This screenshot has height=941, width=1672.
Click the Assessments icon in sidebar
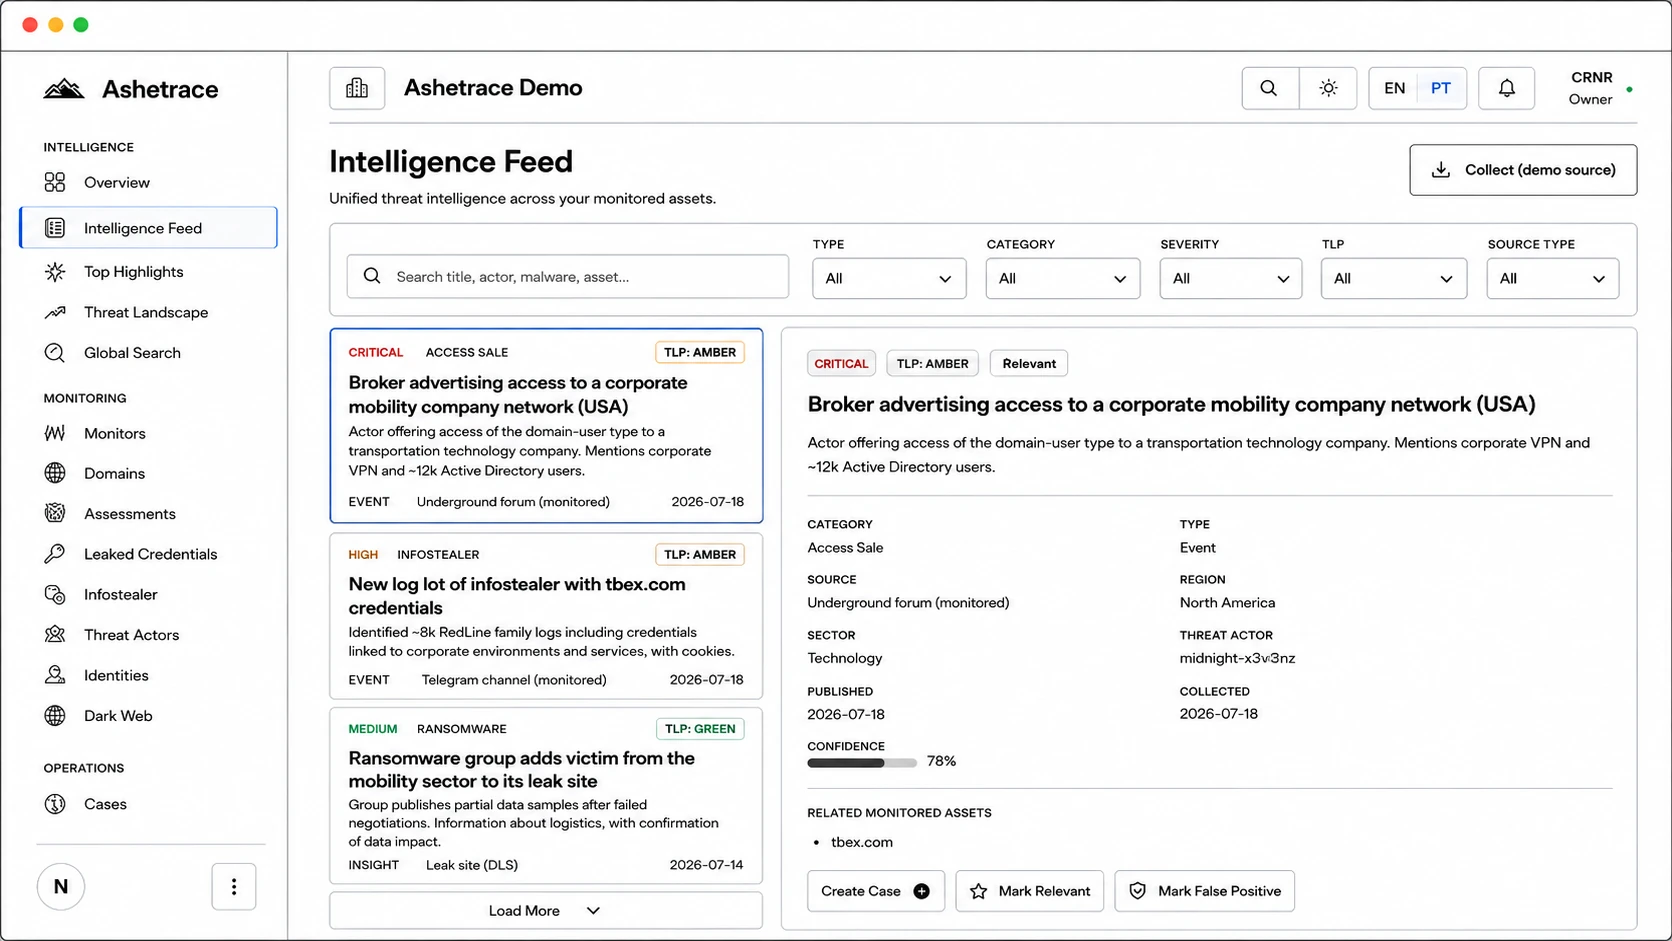pos(55,514)
